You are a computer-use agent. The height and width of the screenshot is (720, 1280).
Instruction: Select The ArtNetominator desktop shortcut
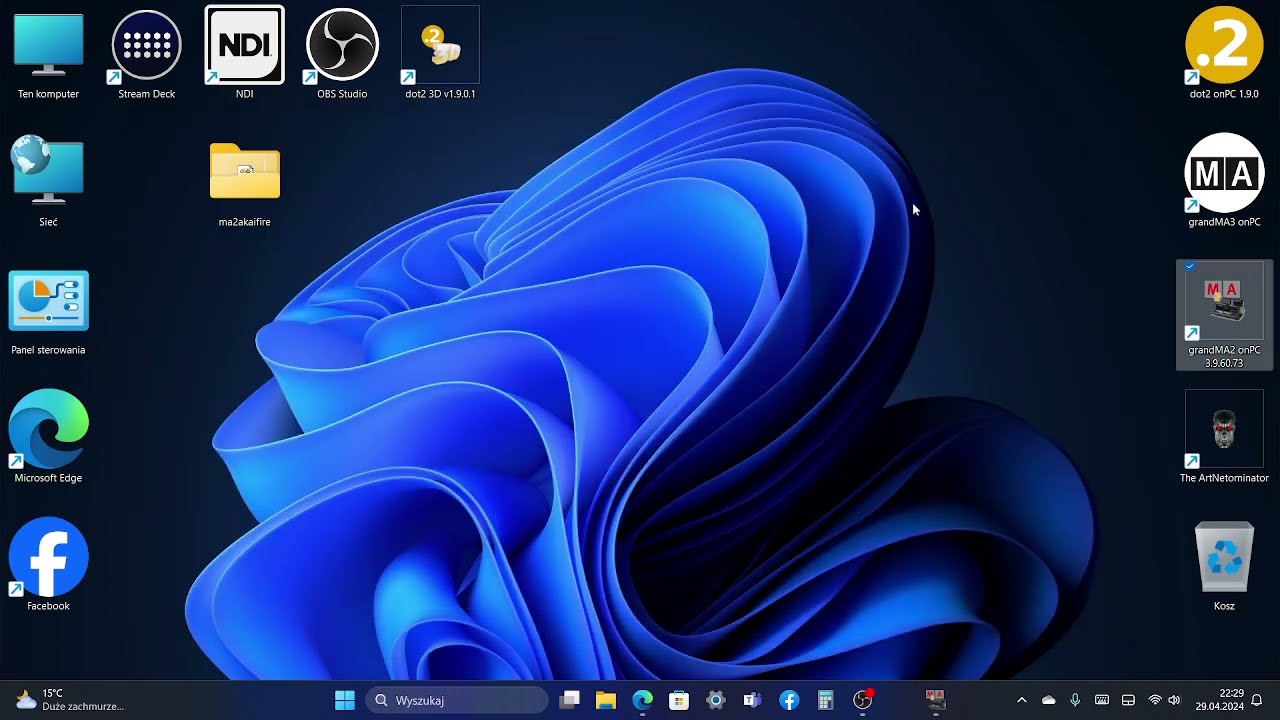point(1224,438)
